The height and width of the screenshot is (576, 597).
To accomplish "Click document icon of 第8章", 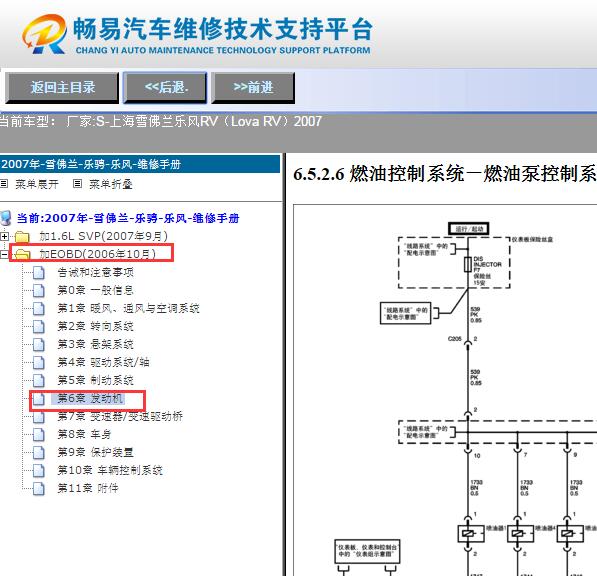I will 38,434.
